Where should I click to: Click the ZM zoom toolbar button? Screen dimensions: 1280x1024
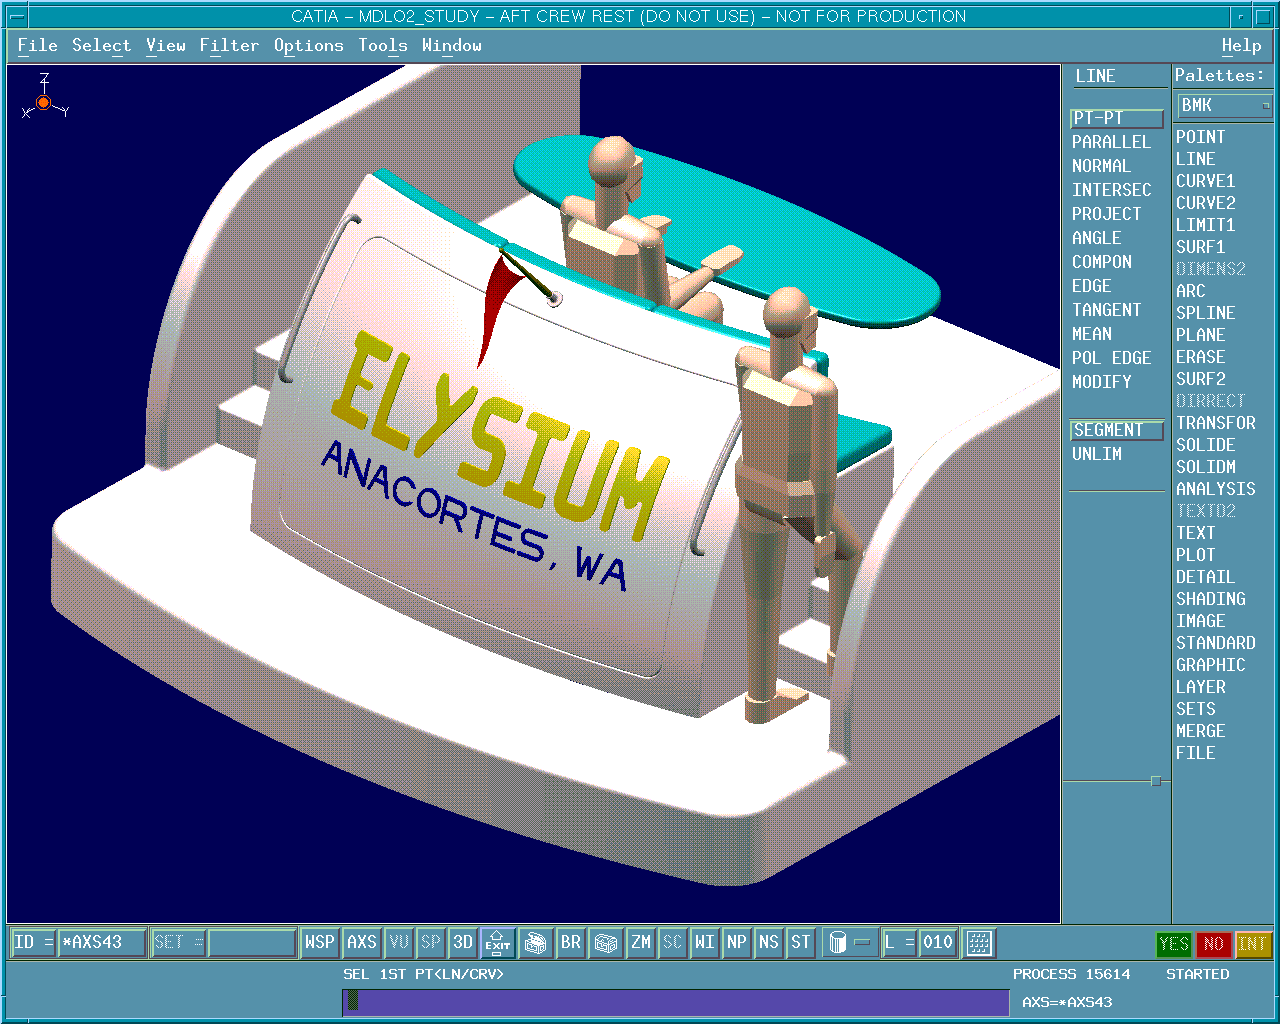pos(641,942)
